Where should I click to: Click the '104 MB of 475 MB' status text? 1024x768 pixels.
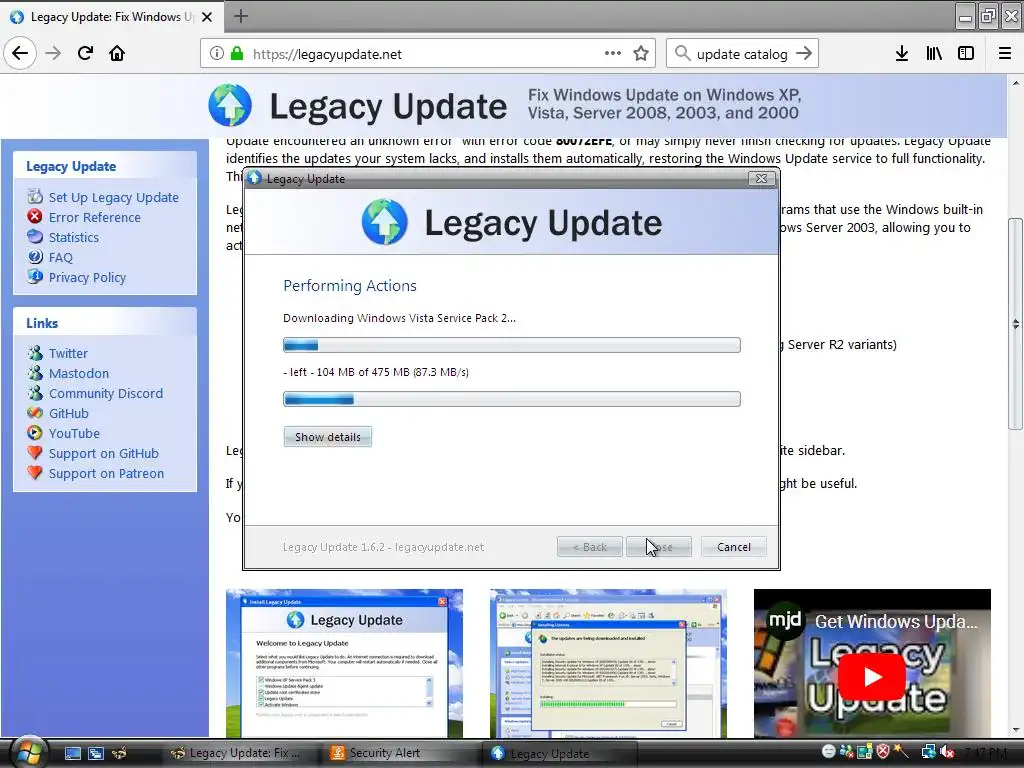tap(363, 372)
